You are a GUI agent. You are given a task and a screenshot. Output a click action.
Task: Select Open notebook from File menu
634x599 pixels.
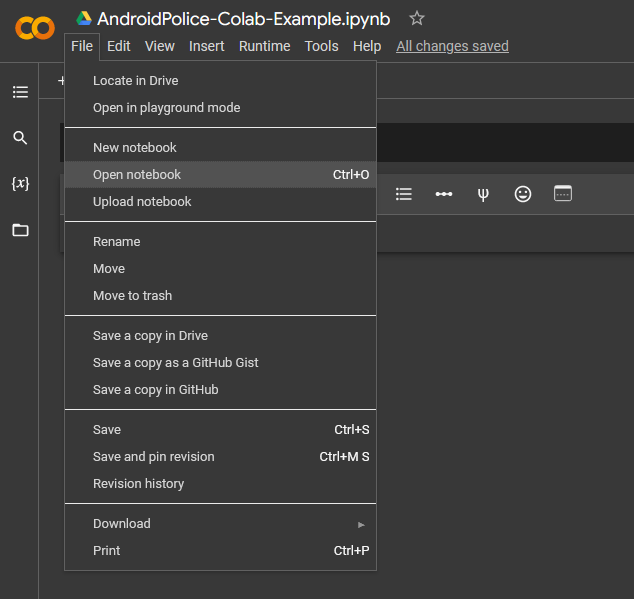click(137, 174)
